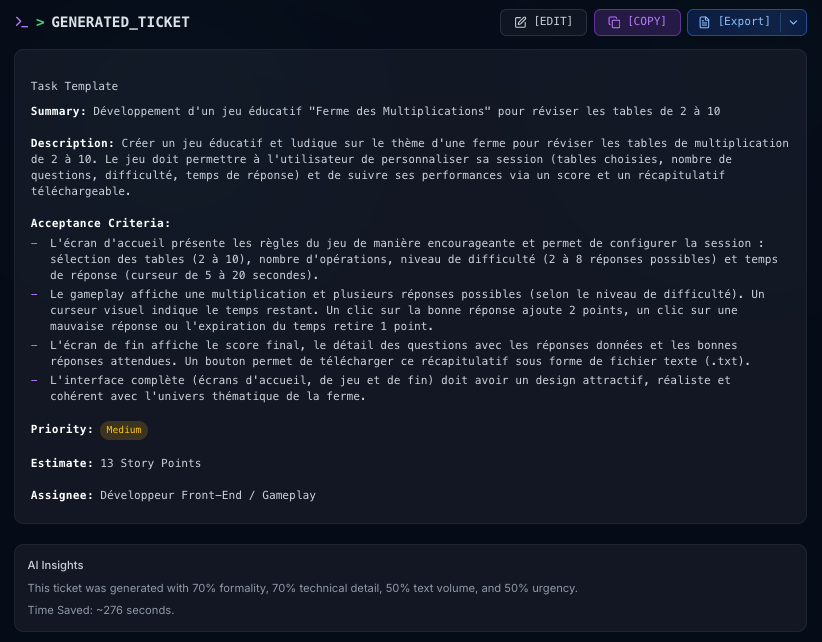Click the Medium priority badge

click(124, 430)
